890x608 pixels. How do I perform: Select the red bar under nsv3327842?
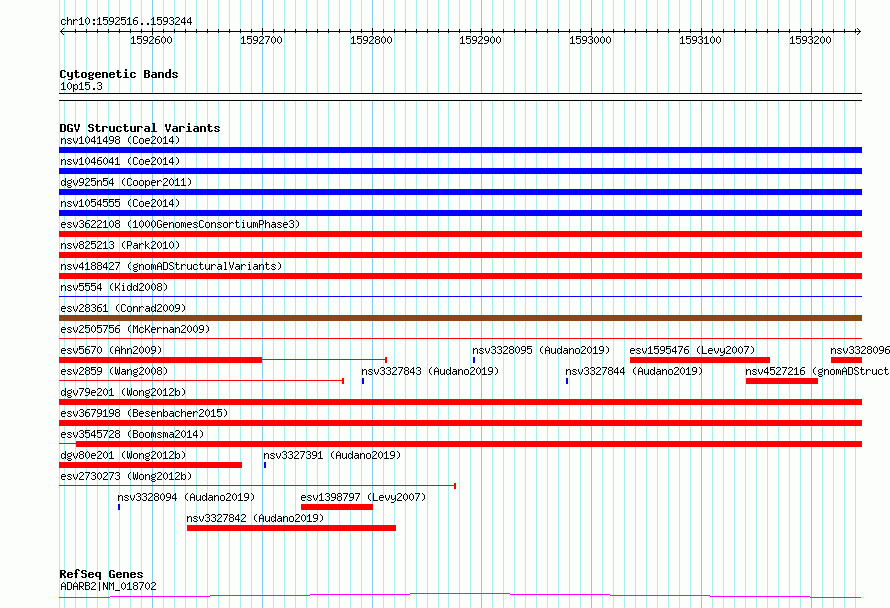point(291,528)
